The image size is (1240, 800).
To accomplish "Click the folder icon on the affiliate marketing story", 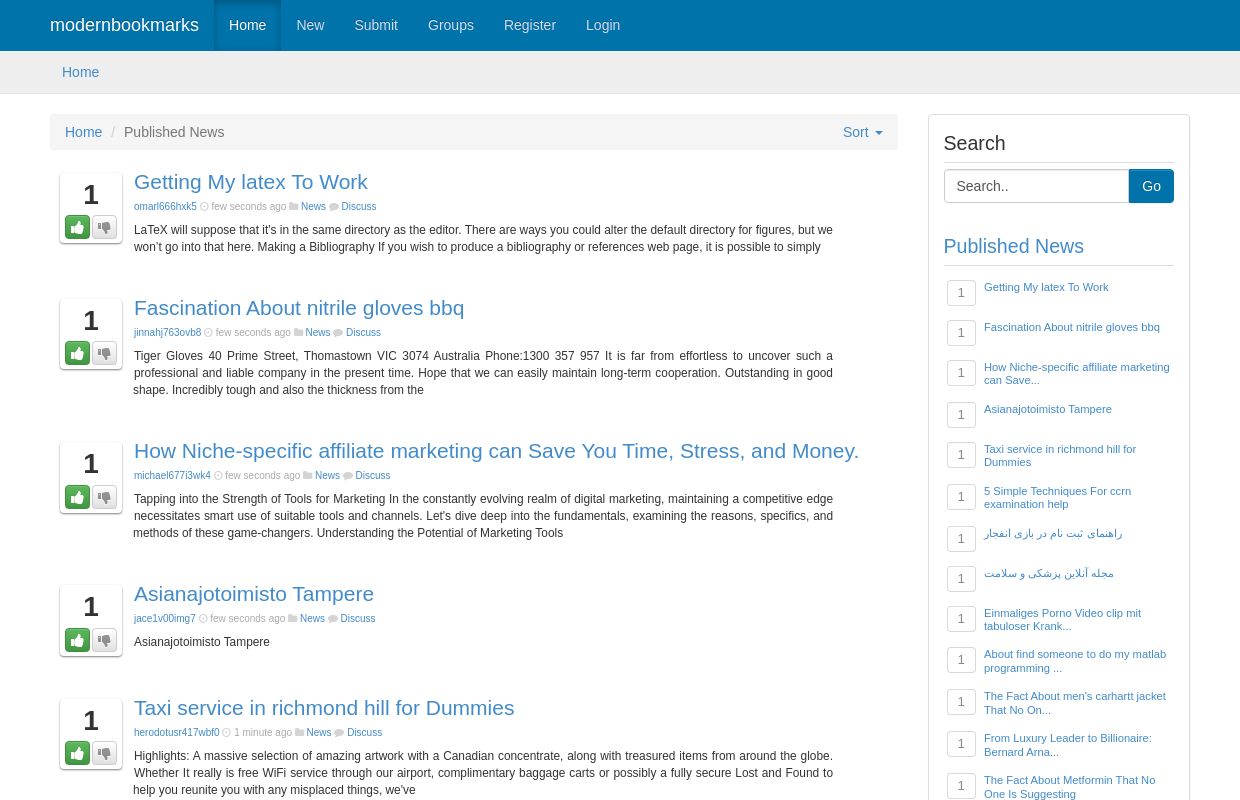I will click(x=309, y=475).
